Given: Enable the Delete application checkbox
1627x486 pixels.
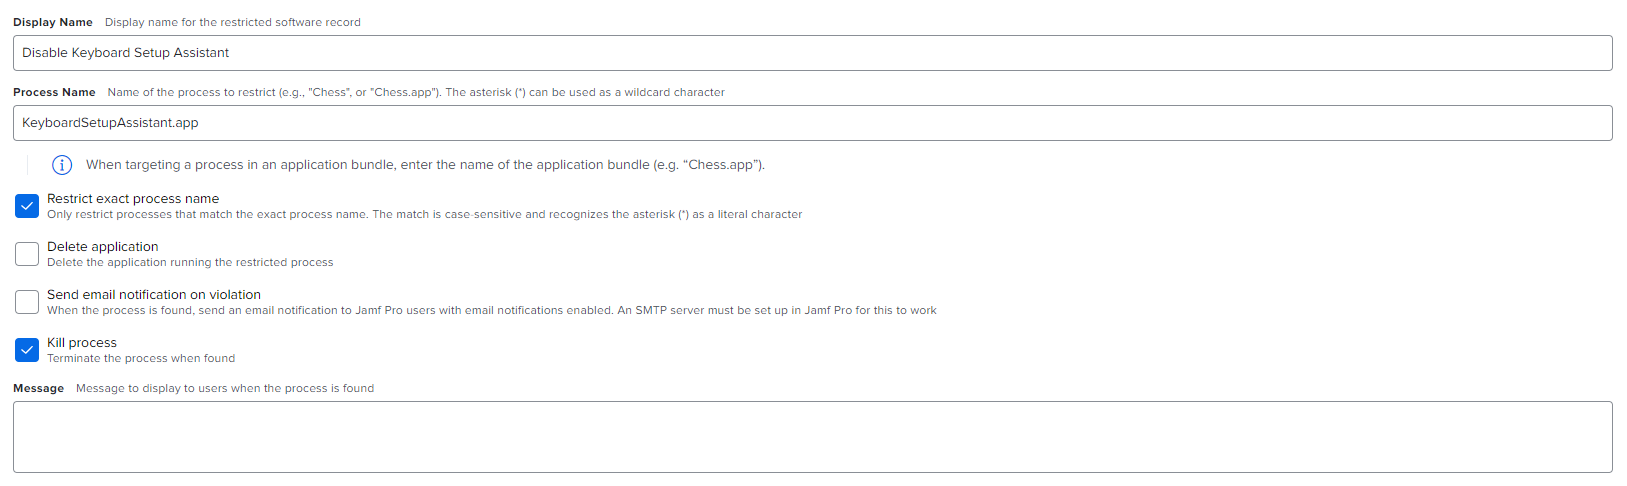Looking at the screenshot, I should (x=27, y=254).
